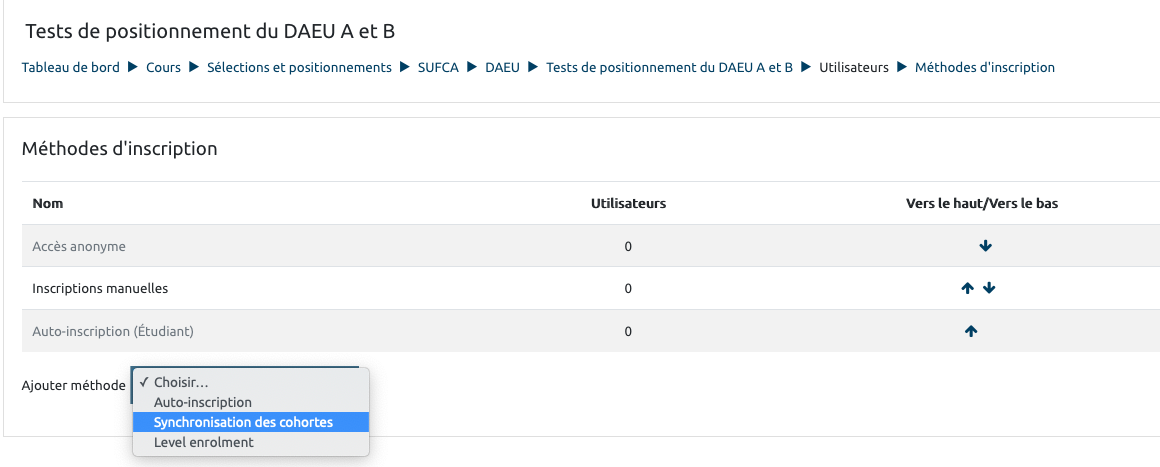Move Auto-inscription (Étudiant) up with arrow

(x=971, y=331)
